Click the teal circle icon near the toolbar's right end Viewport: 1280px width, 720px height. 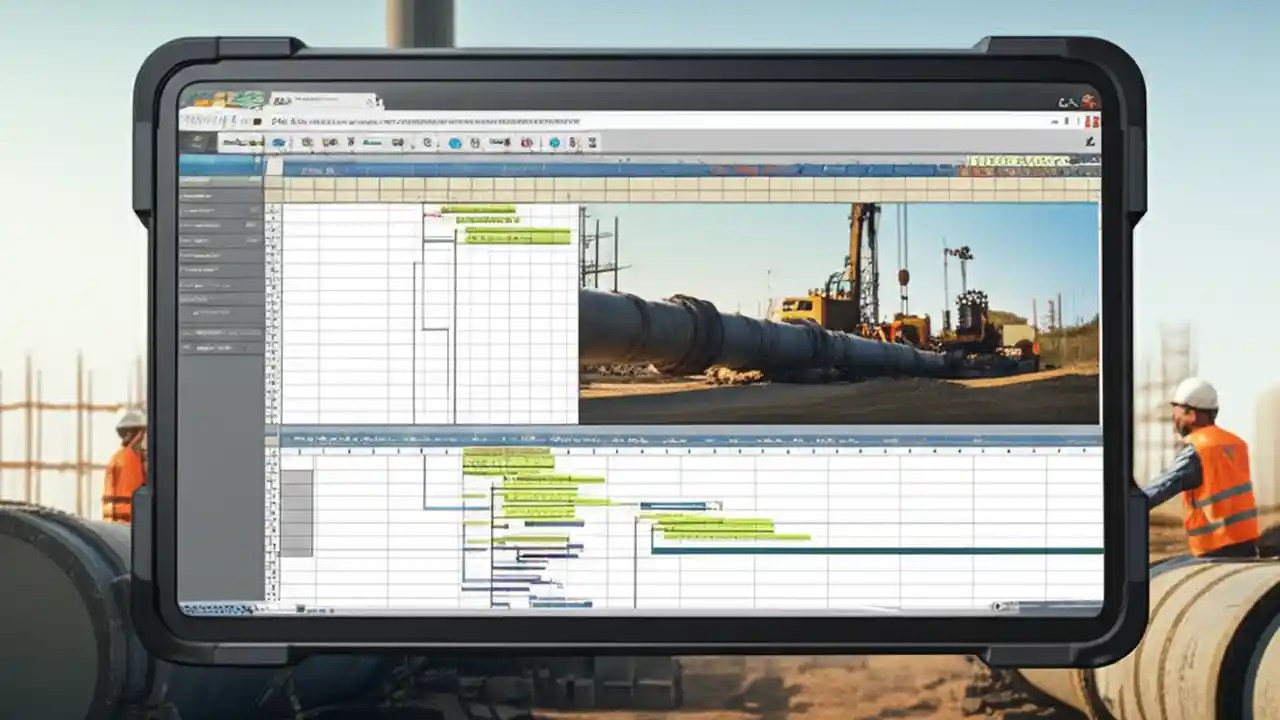(x=554, y=143)
